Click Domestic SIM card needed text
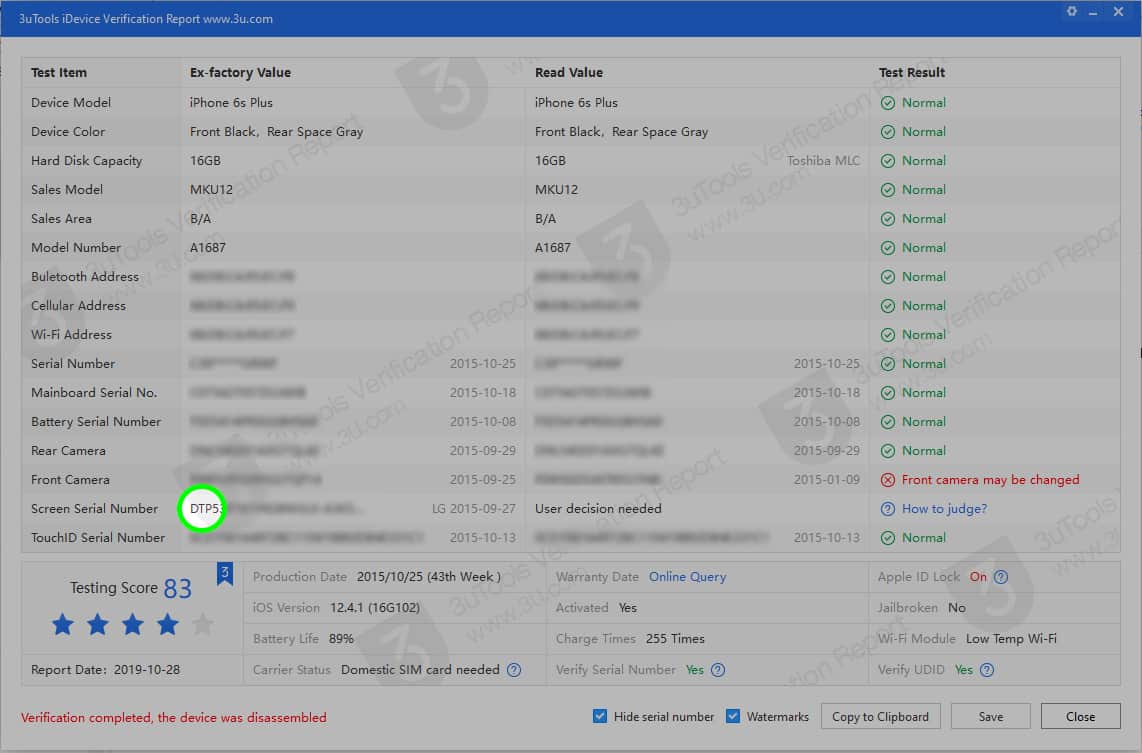Image resolution: width=1142 pixels, height=753 pixels. pyautogui.click(x=420, y=670)
